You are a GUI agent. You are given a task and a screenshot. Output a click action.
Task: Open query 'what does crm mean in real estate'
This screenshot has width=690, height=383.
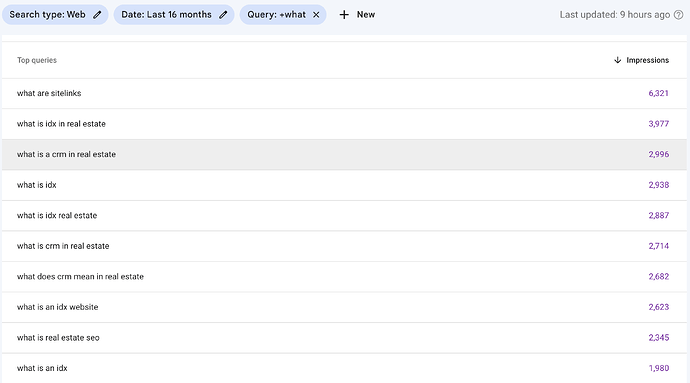point(344,276)
